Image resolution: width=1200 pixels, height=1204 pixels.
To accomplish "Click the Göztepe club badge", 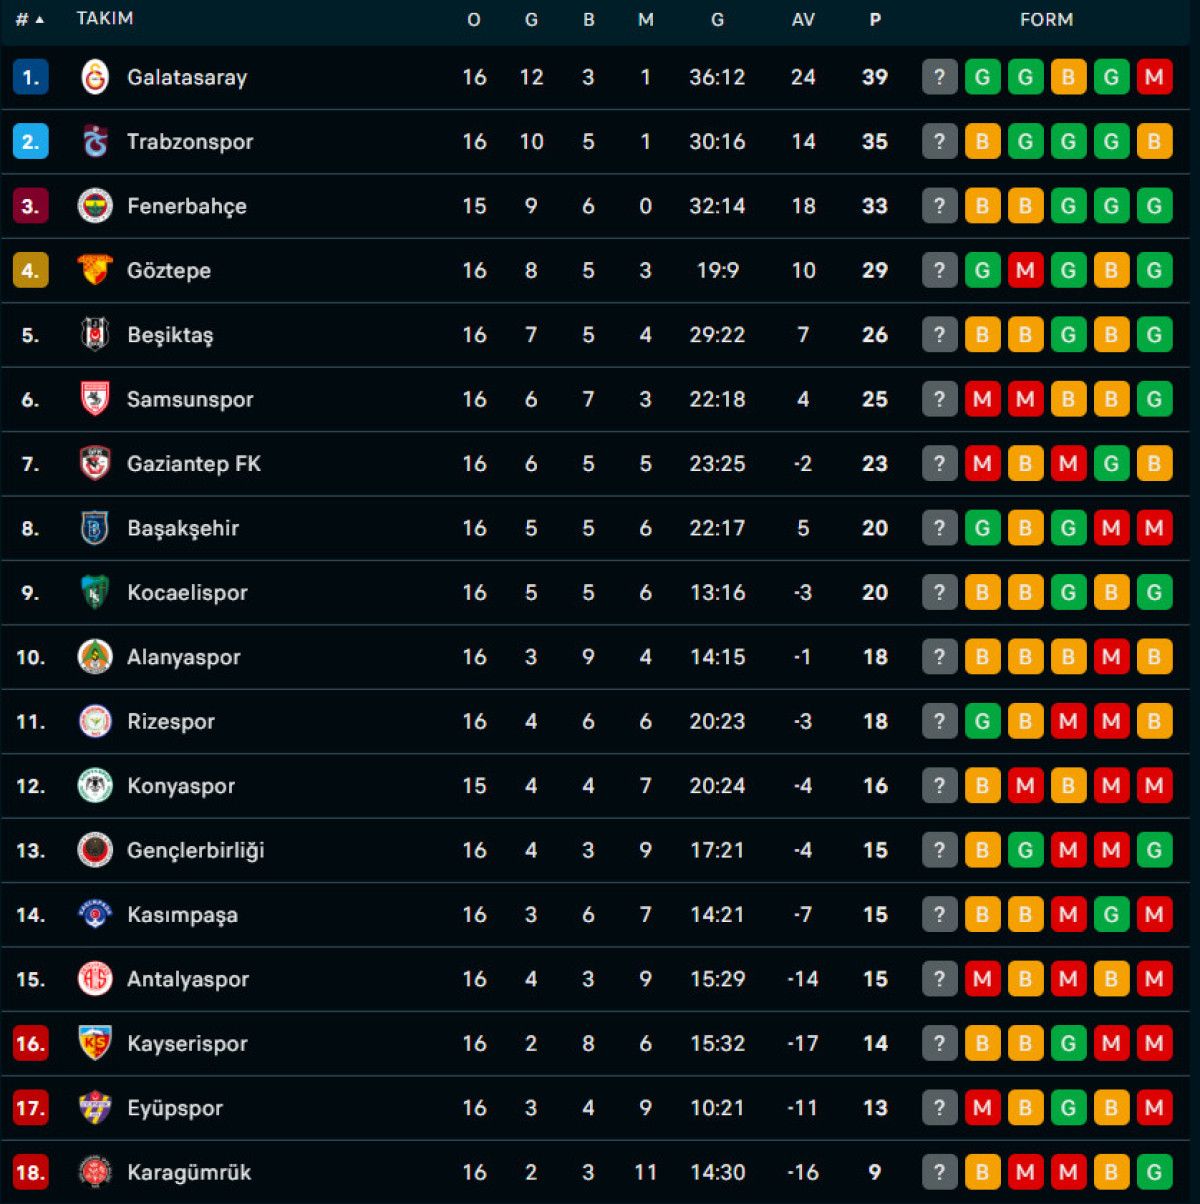I will [95, 270].
